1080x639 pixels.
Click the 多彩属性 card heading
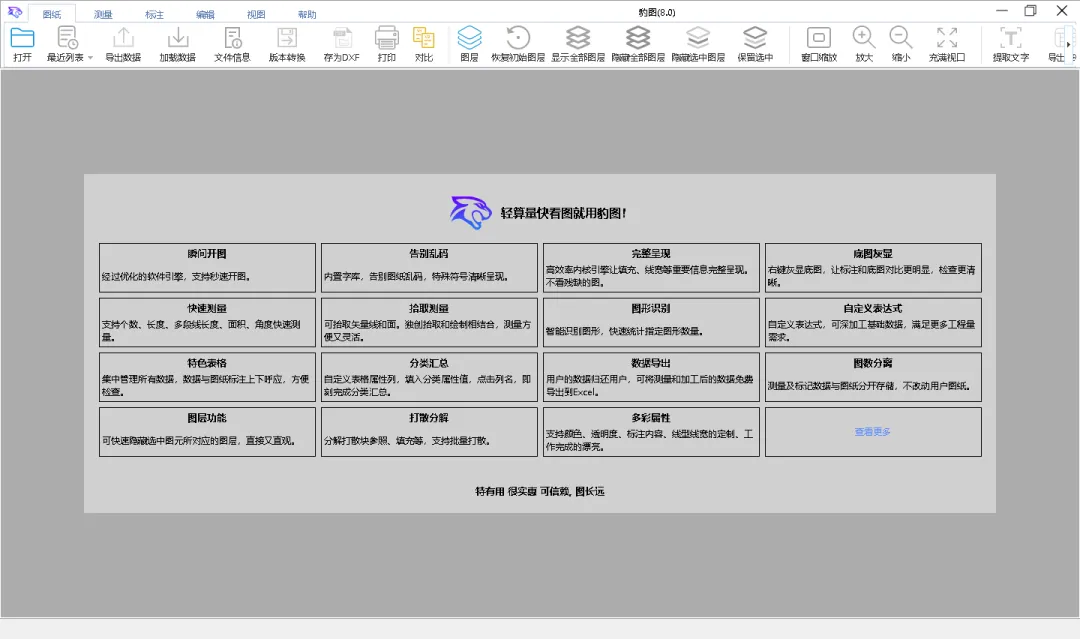pyautogui.click(x=651, y=418)
